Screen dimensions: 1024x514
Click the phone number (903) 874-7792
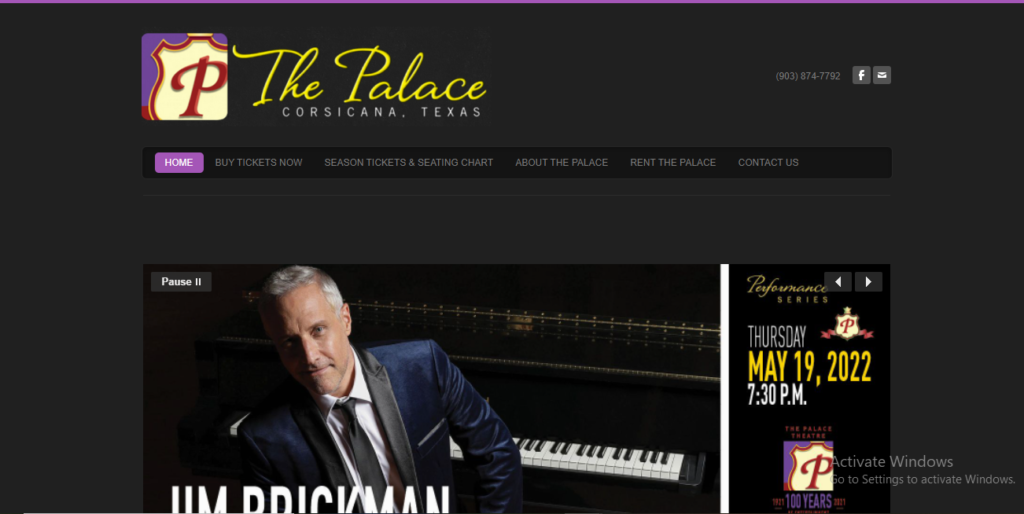pos(808,76)
